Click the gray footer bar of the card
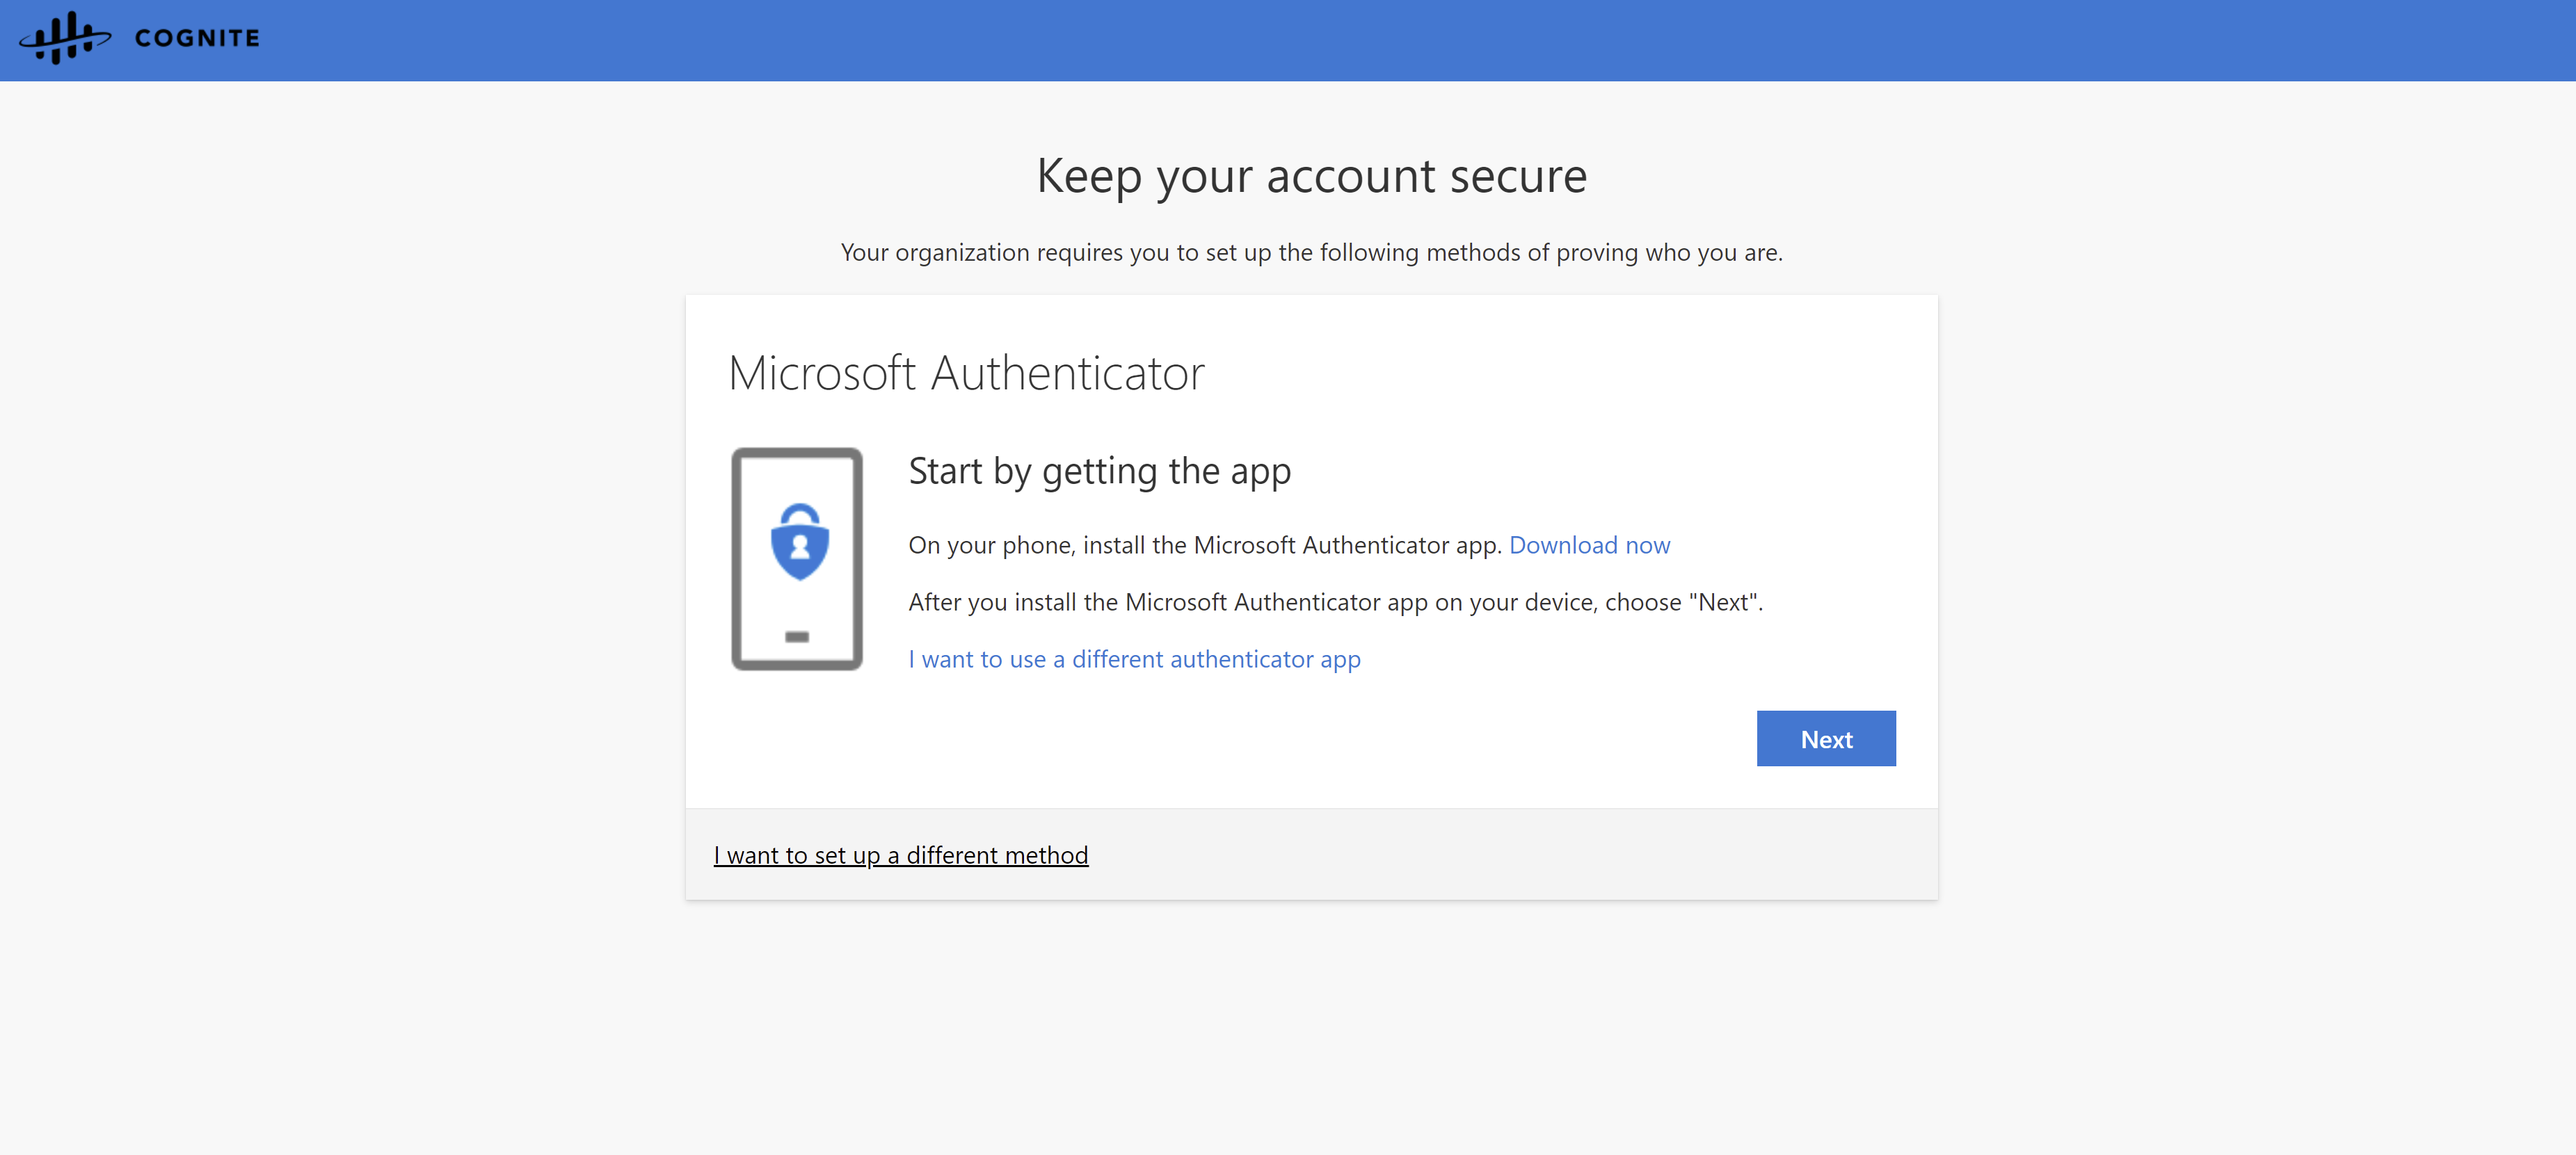 click(x=1500, y=855)
